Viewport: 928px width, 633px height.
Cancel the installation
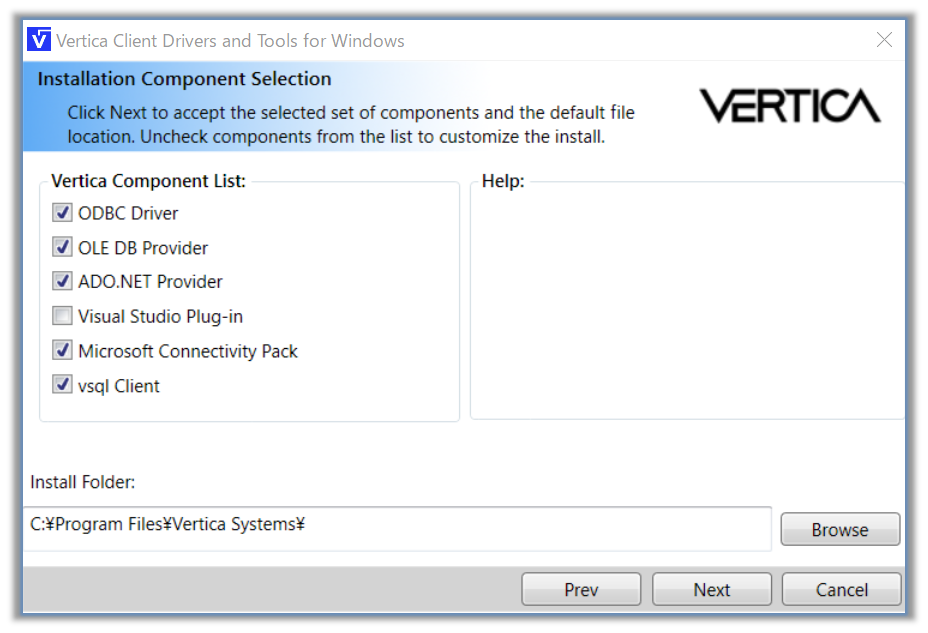(x=842, y=590)
